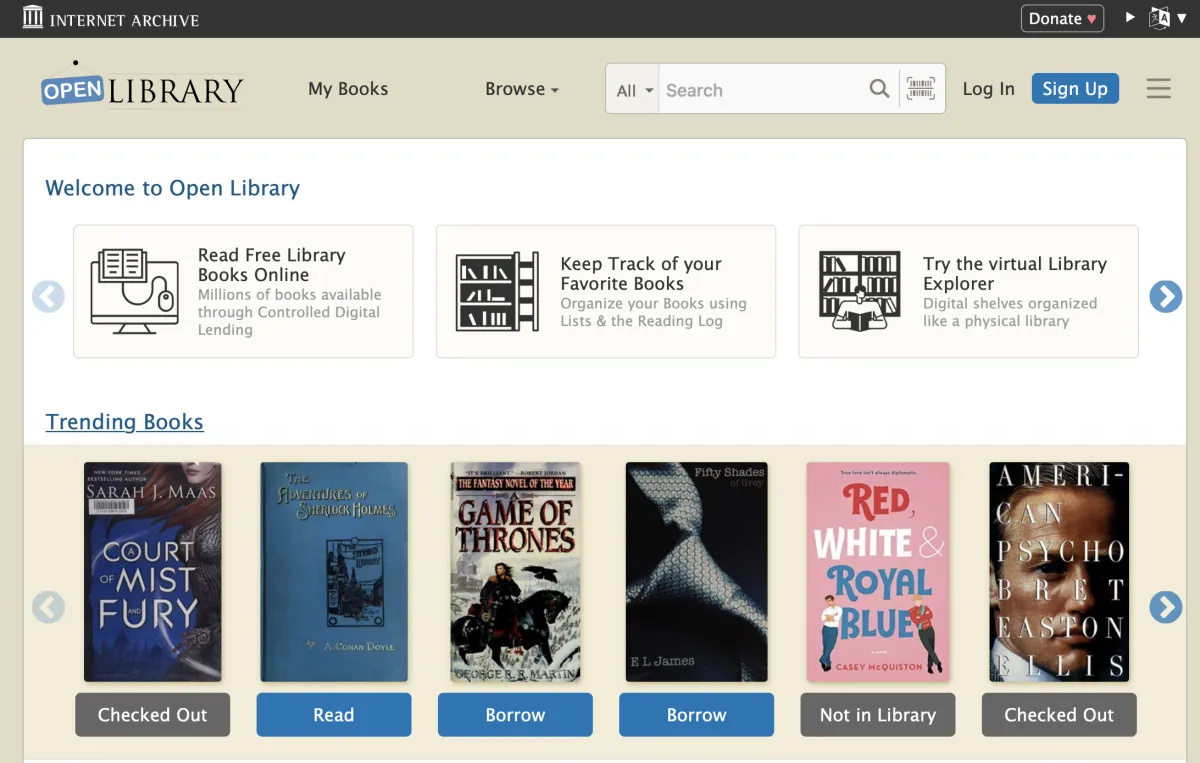
Task: Click Not in Library button
Action: tap(878, 715)
